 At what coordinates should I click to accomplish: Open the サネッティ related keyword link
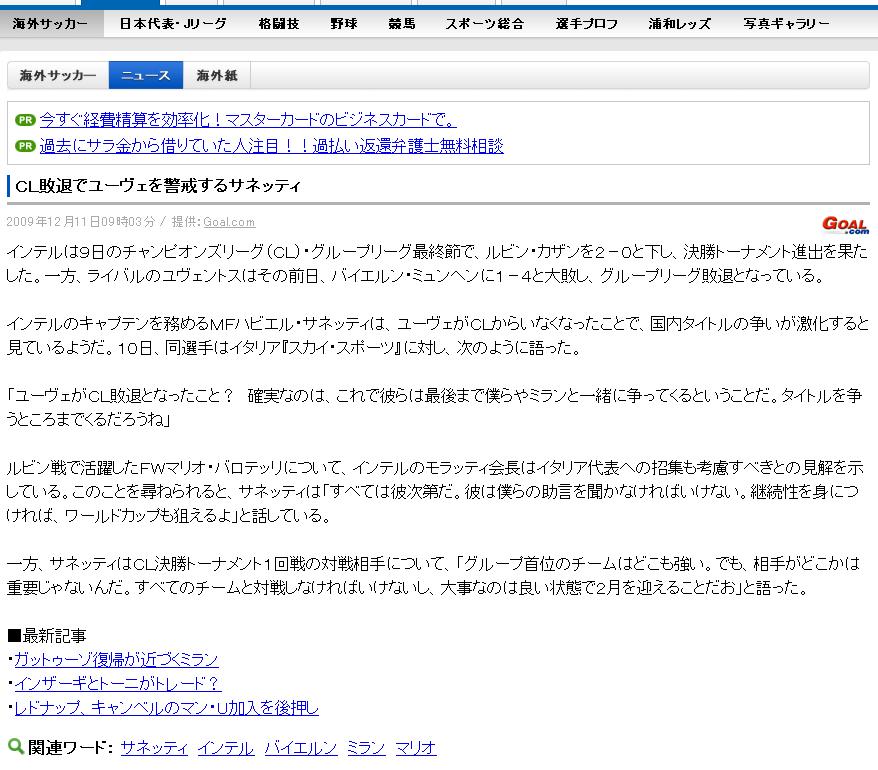click(x=154, y=748)
